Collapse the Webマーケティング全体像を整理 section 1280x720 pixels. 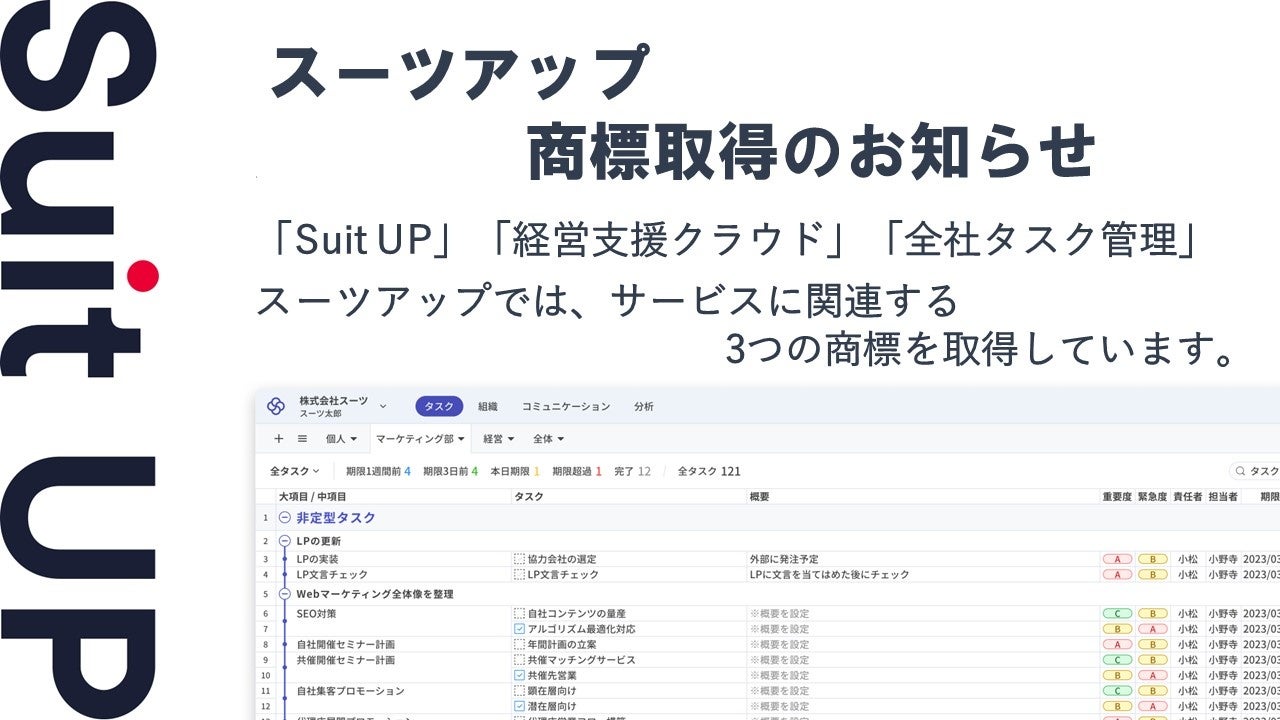(285, 594)
